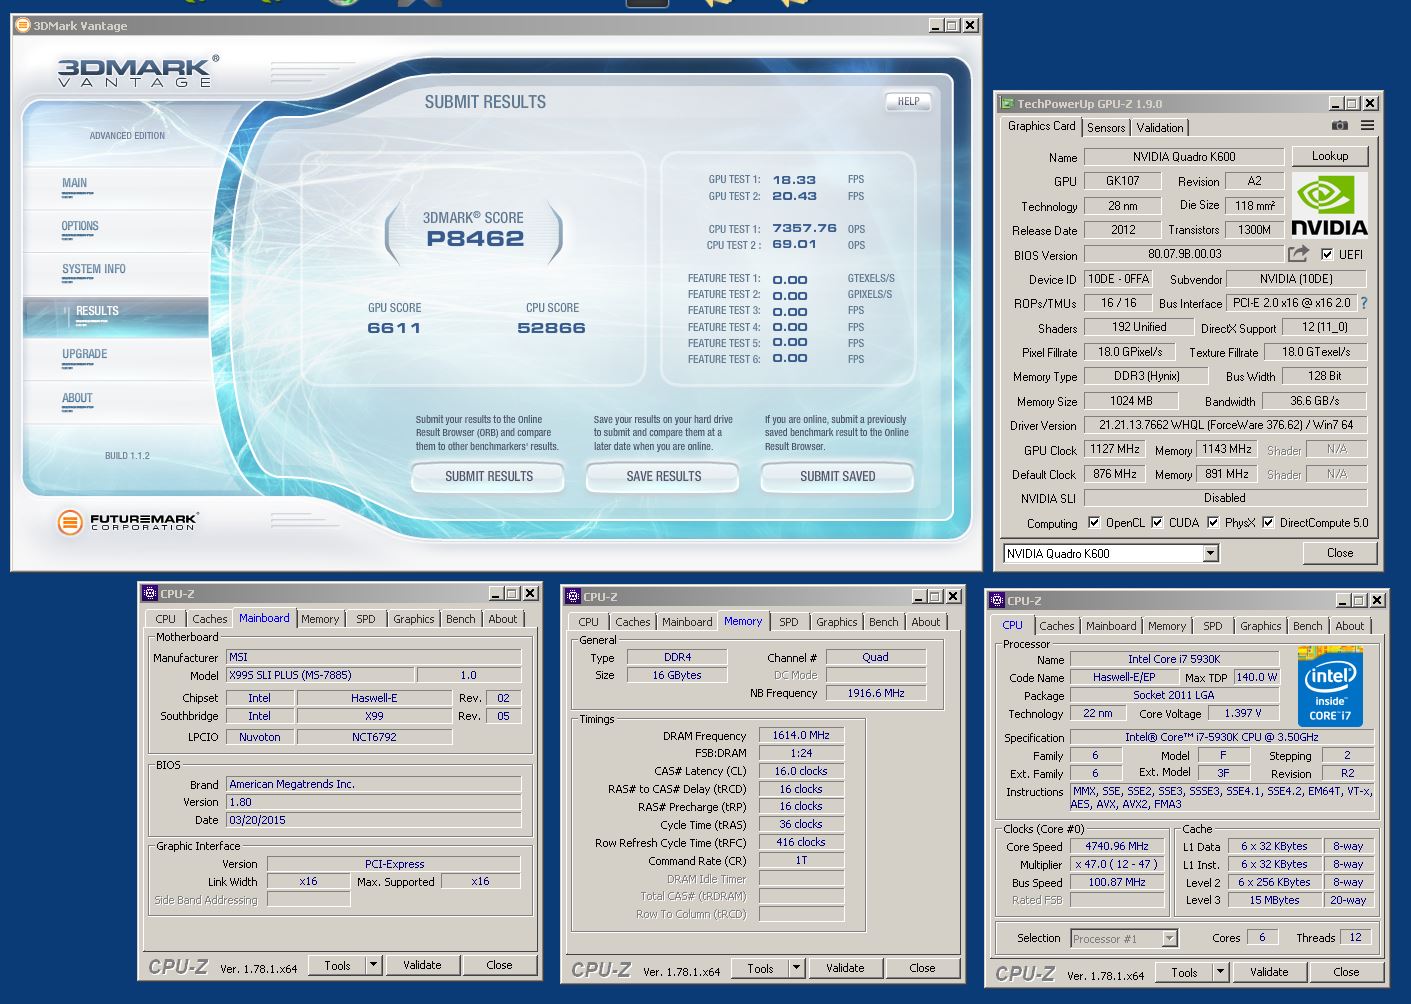Screen dimensions: 1411x1004
Task: Open the Caches tab in the Mainboard CPU-Z window
Action: (210, 619)
